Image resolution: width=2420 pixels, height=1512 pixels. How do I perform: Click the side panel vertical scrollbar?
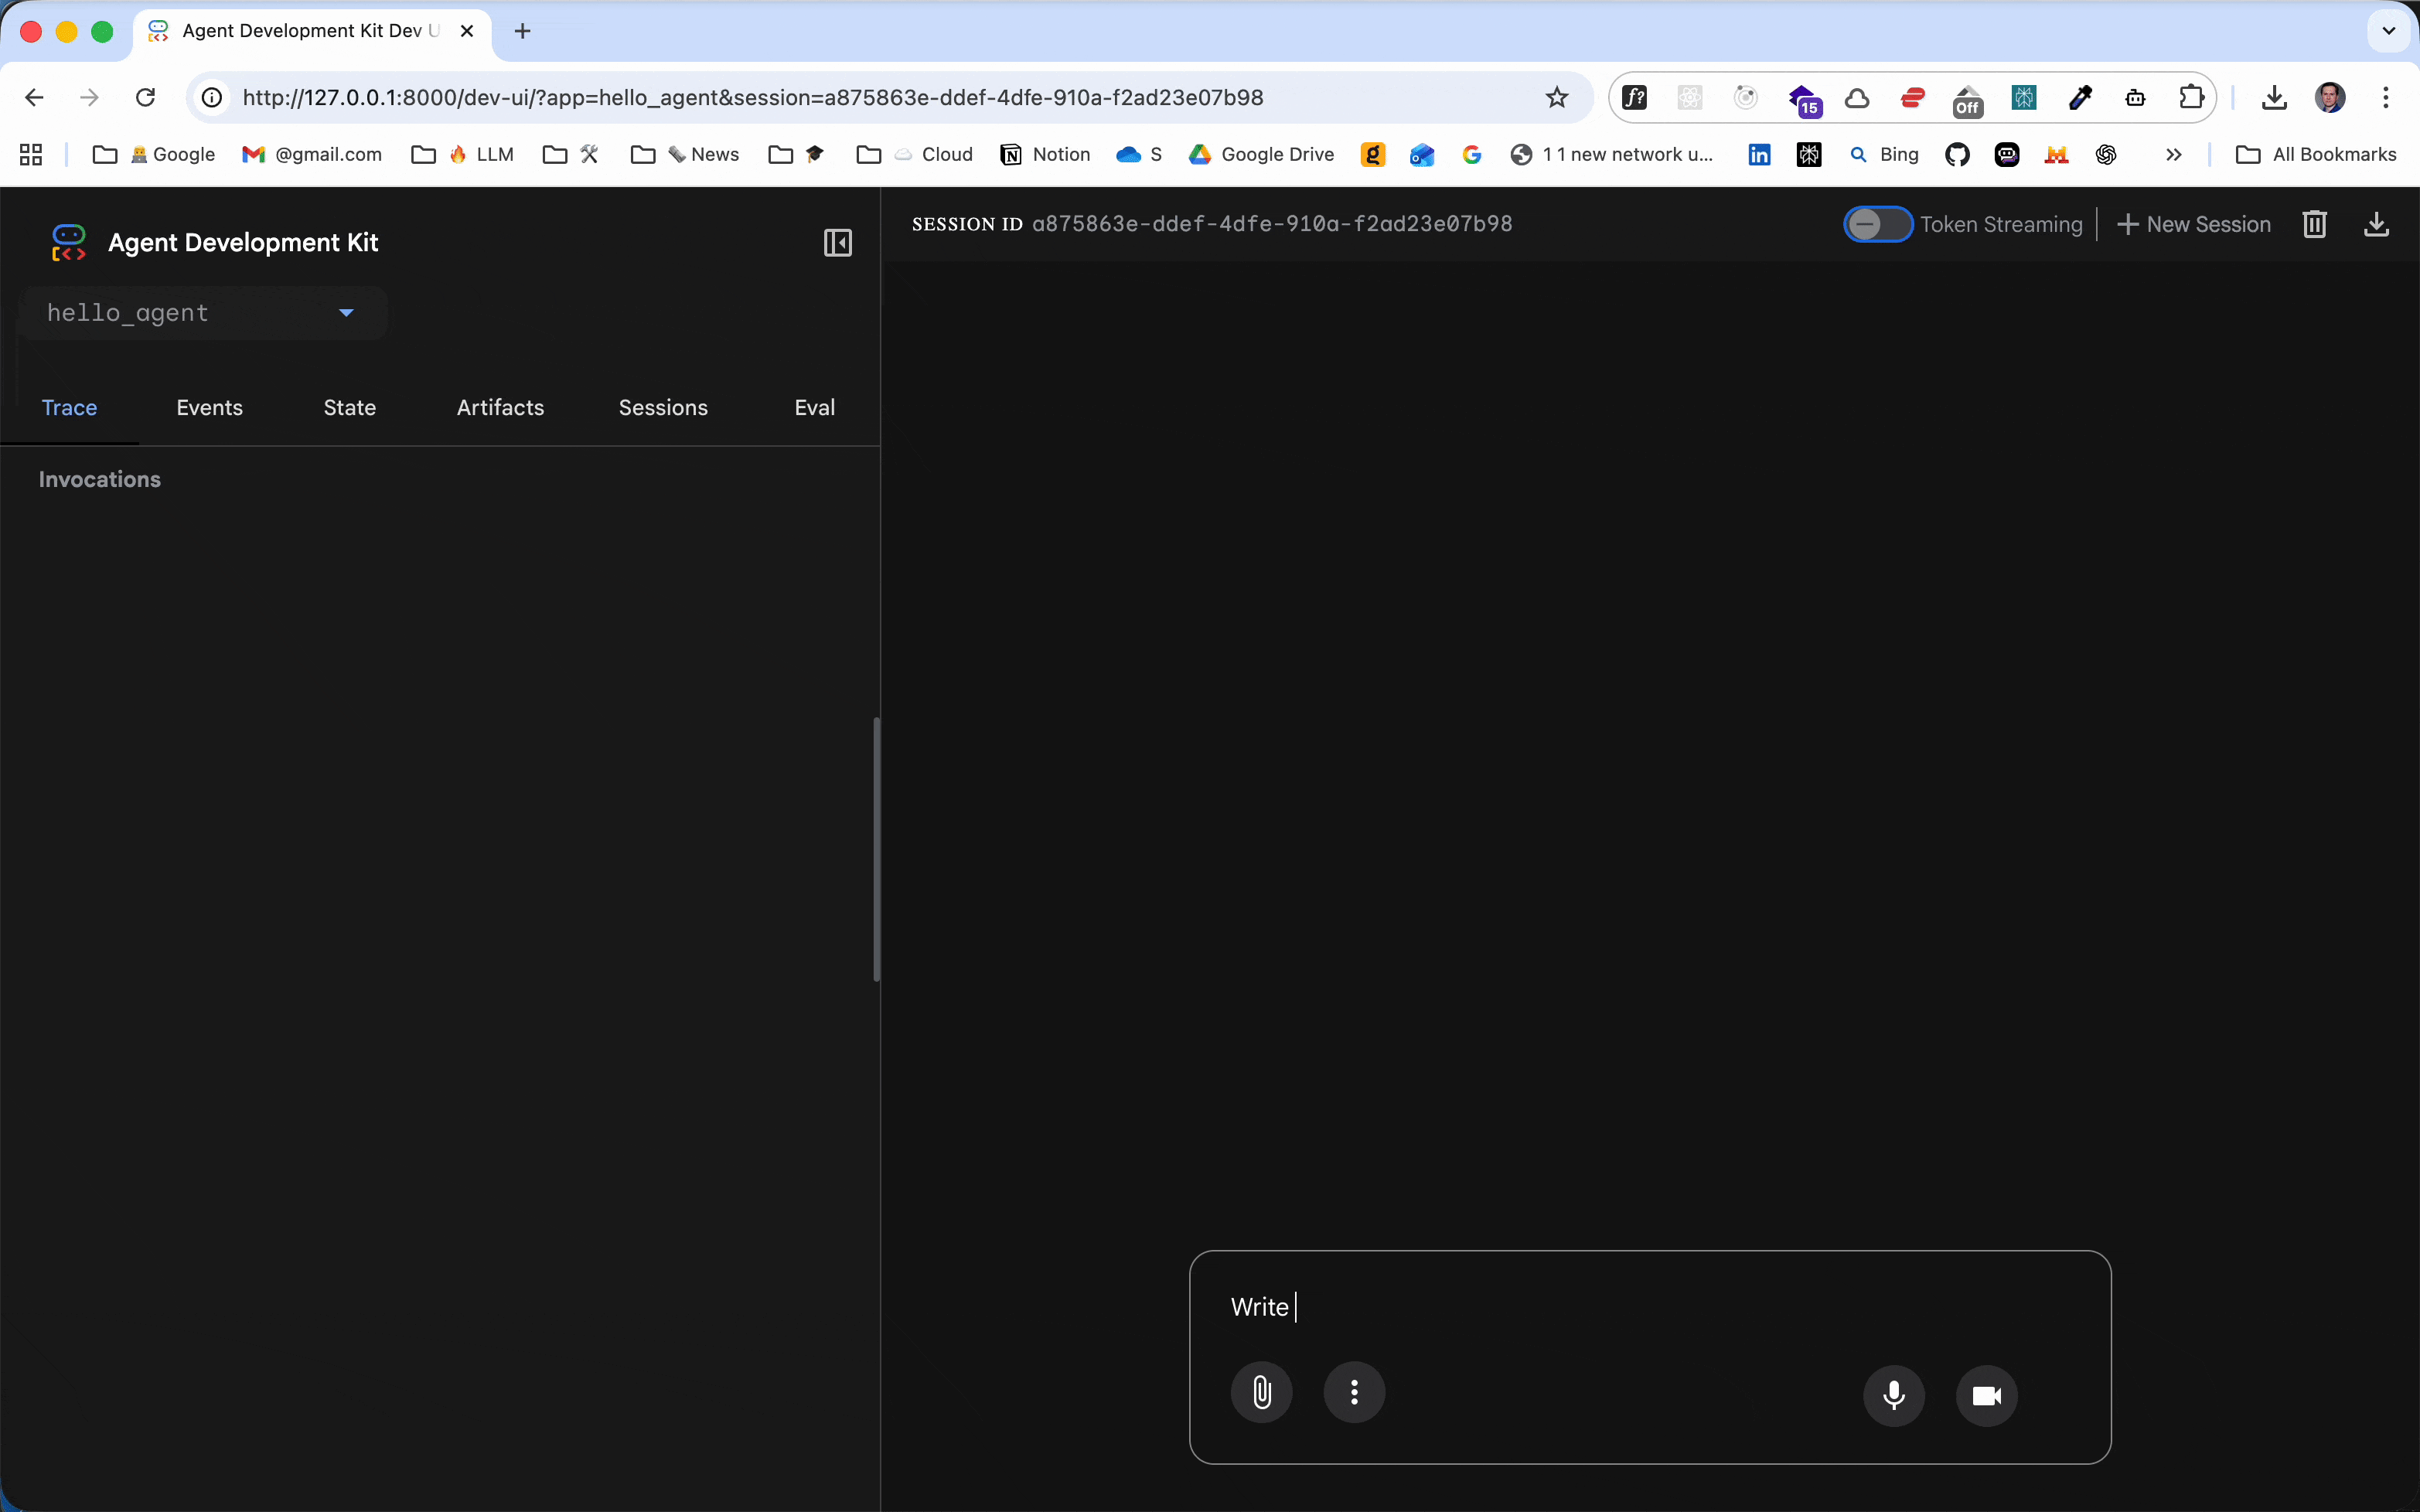point(876,848)
